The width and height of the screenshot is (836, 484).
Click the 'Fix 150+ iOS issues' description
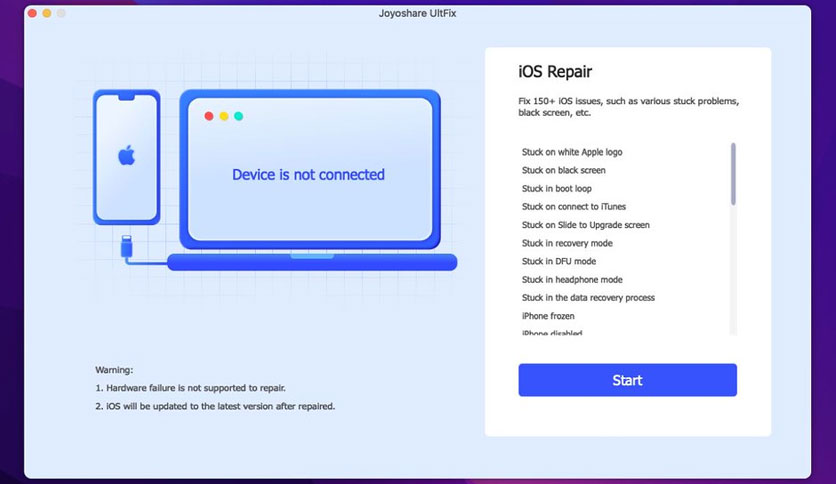click(629, 107)
